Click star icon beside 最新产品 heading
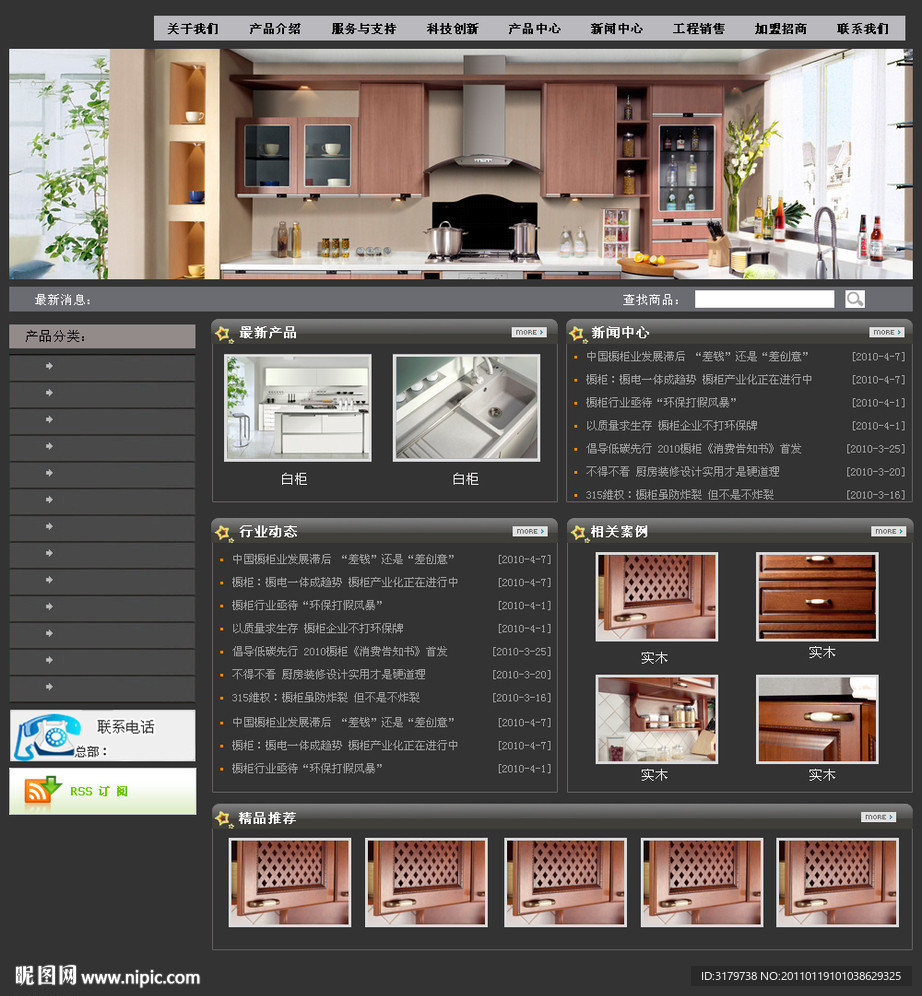This screenshot has height=996, width=922. [224, 333]
